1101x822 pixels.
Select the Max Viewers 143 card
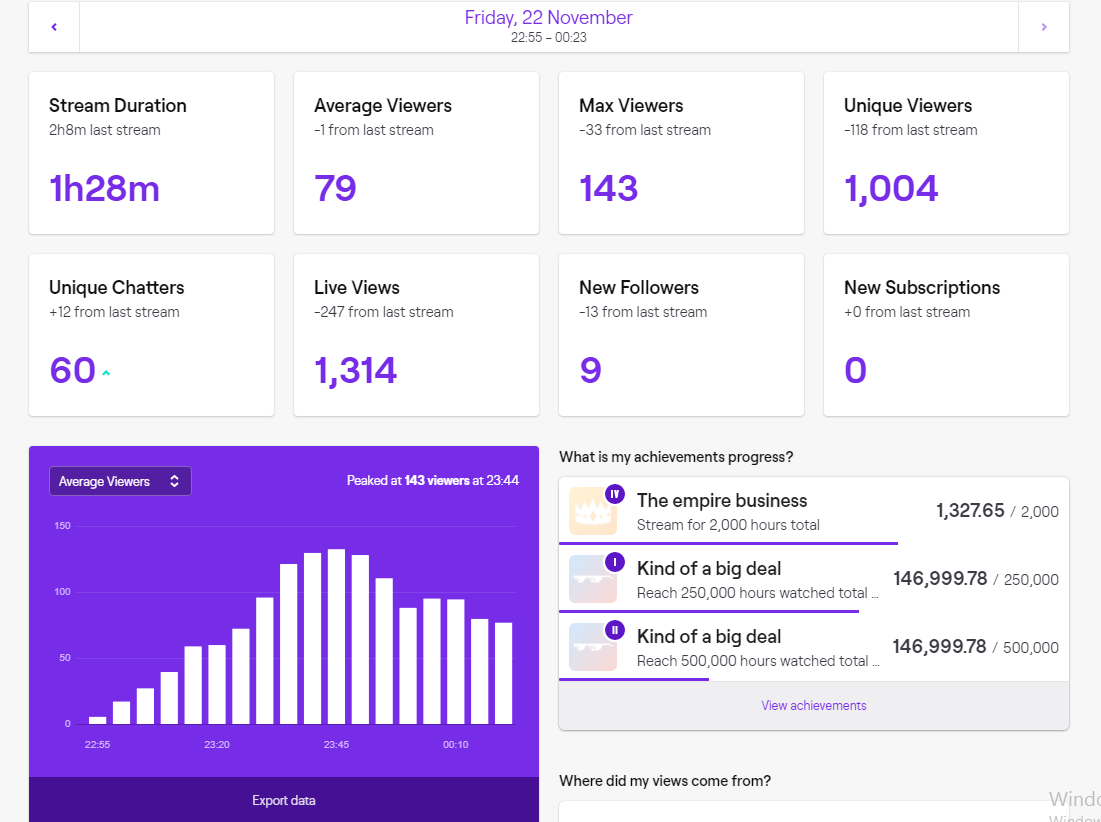tap(681, 153)
